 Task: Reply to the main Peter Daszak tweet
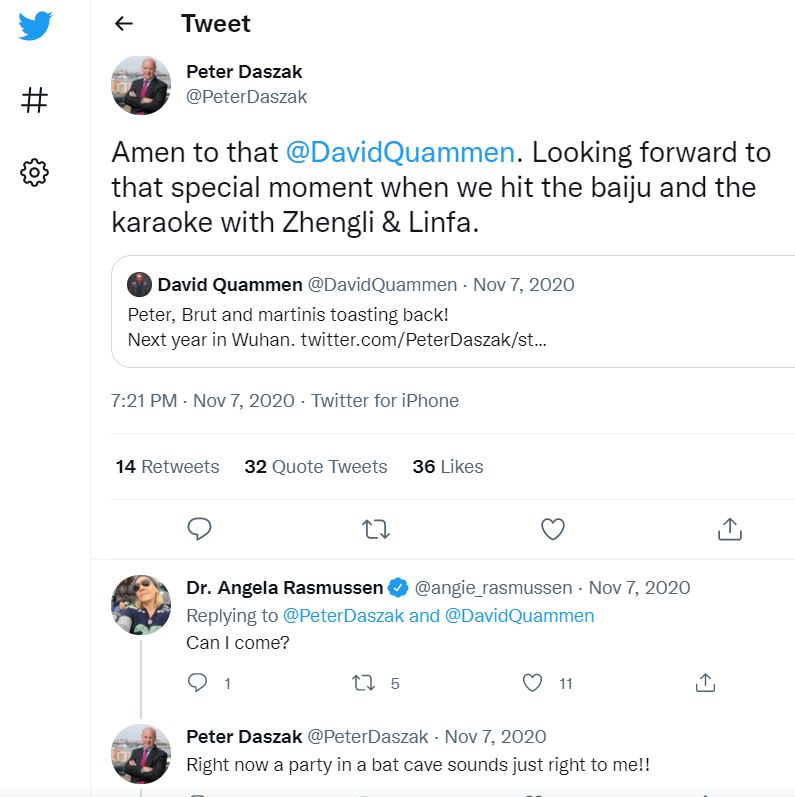click(200, 529)
